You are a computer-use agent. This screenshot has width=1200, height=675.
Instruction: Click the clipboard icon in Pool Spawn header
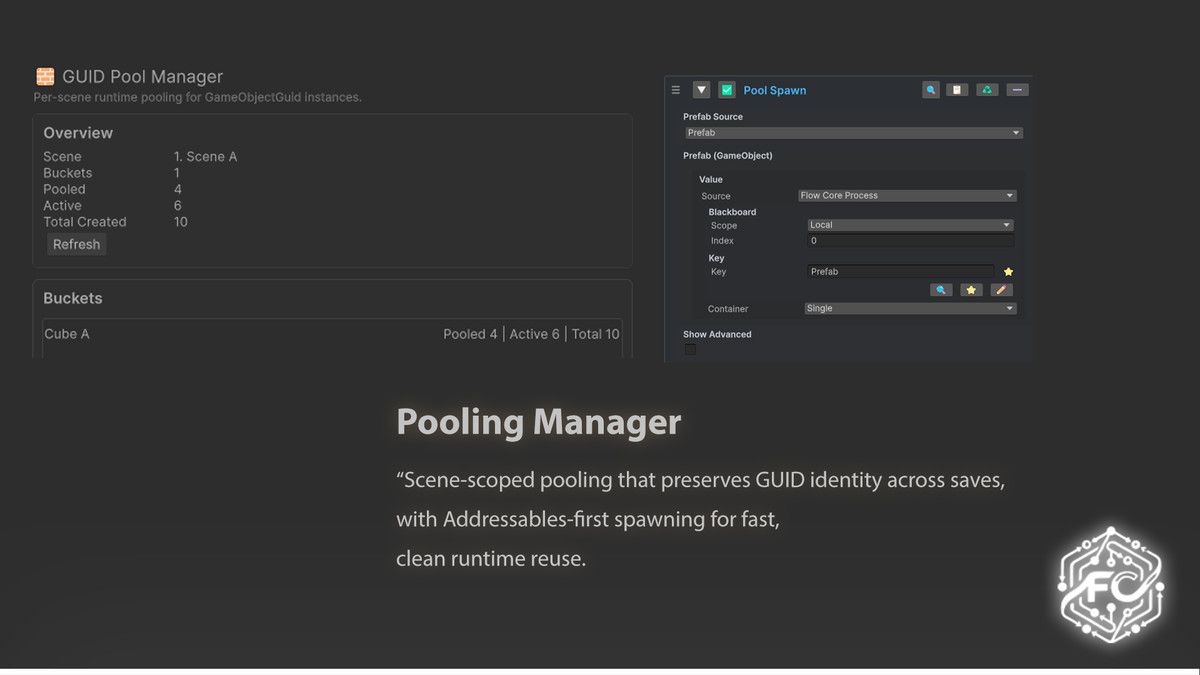coord(957,90)
